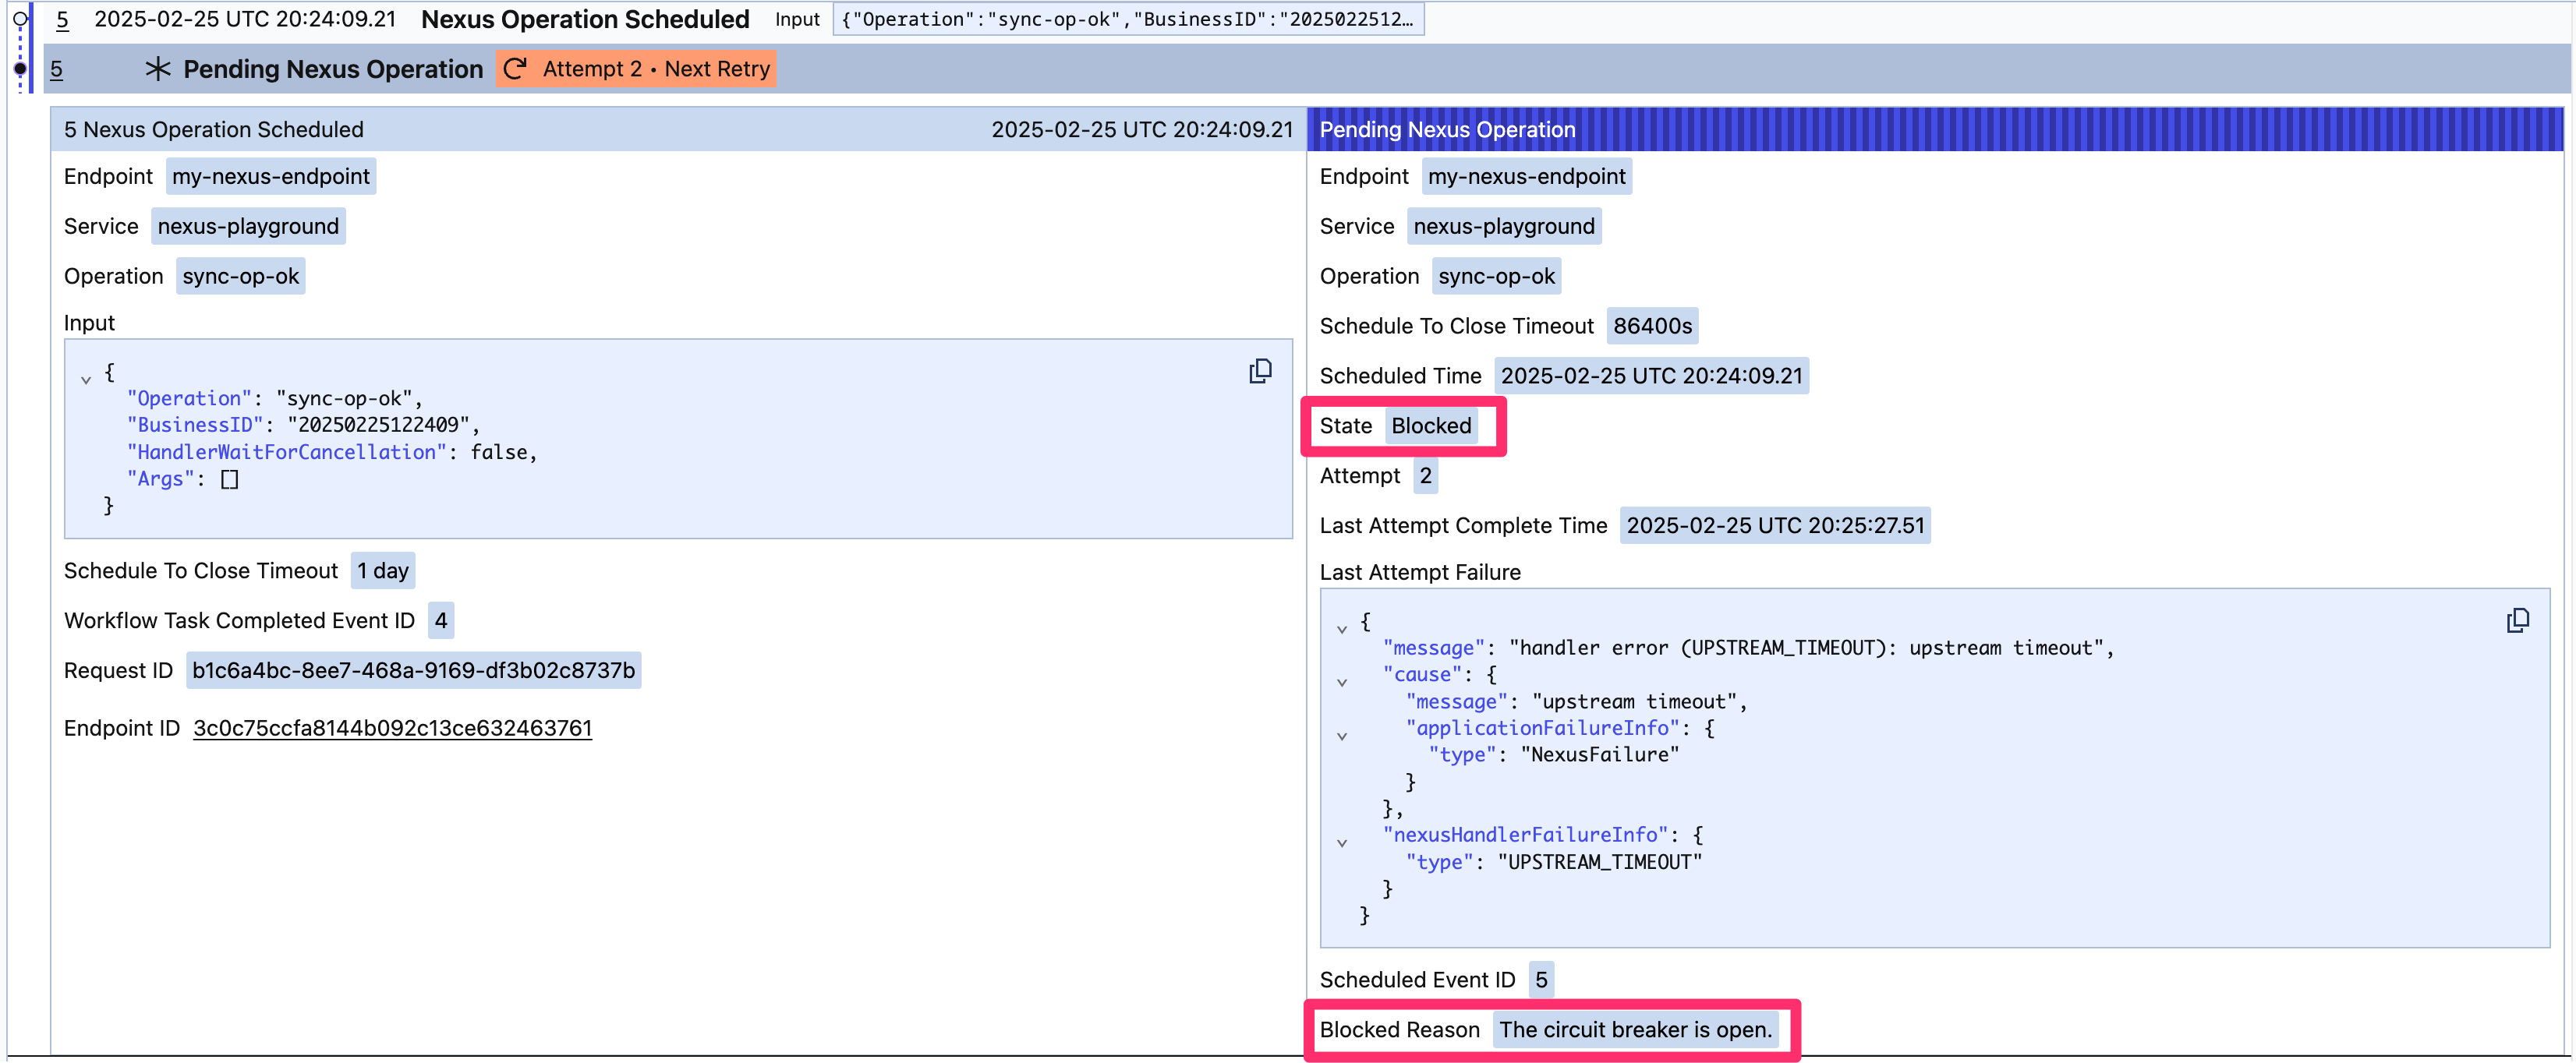Viewport: 2576px width, 1063px height.
Task: Open event 5 link in the Pending Nexus Operation row
Action: point(56,69)
